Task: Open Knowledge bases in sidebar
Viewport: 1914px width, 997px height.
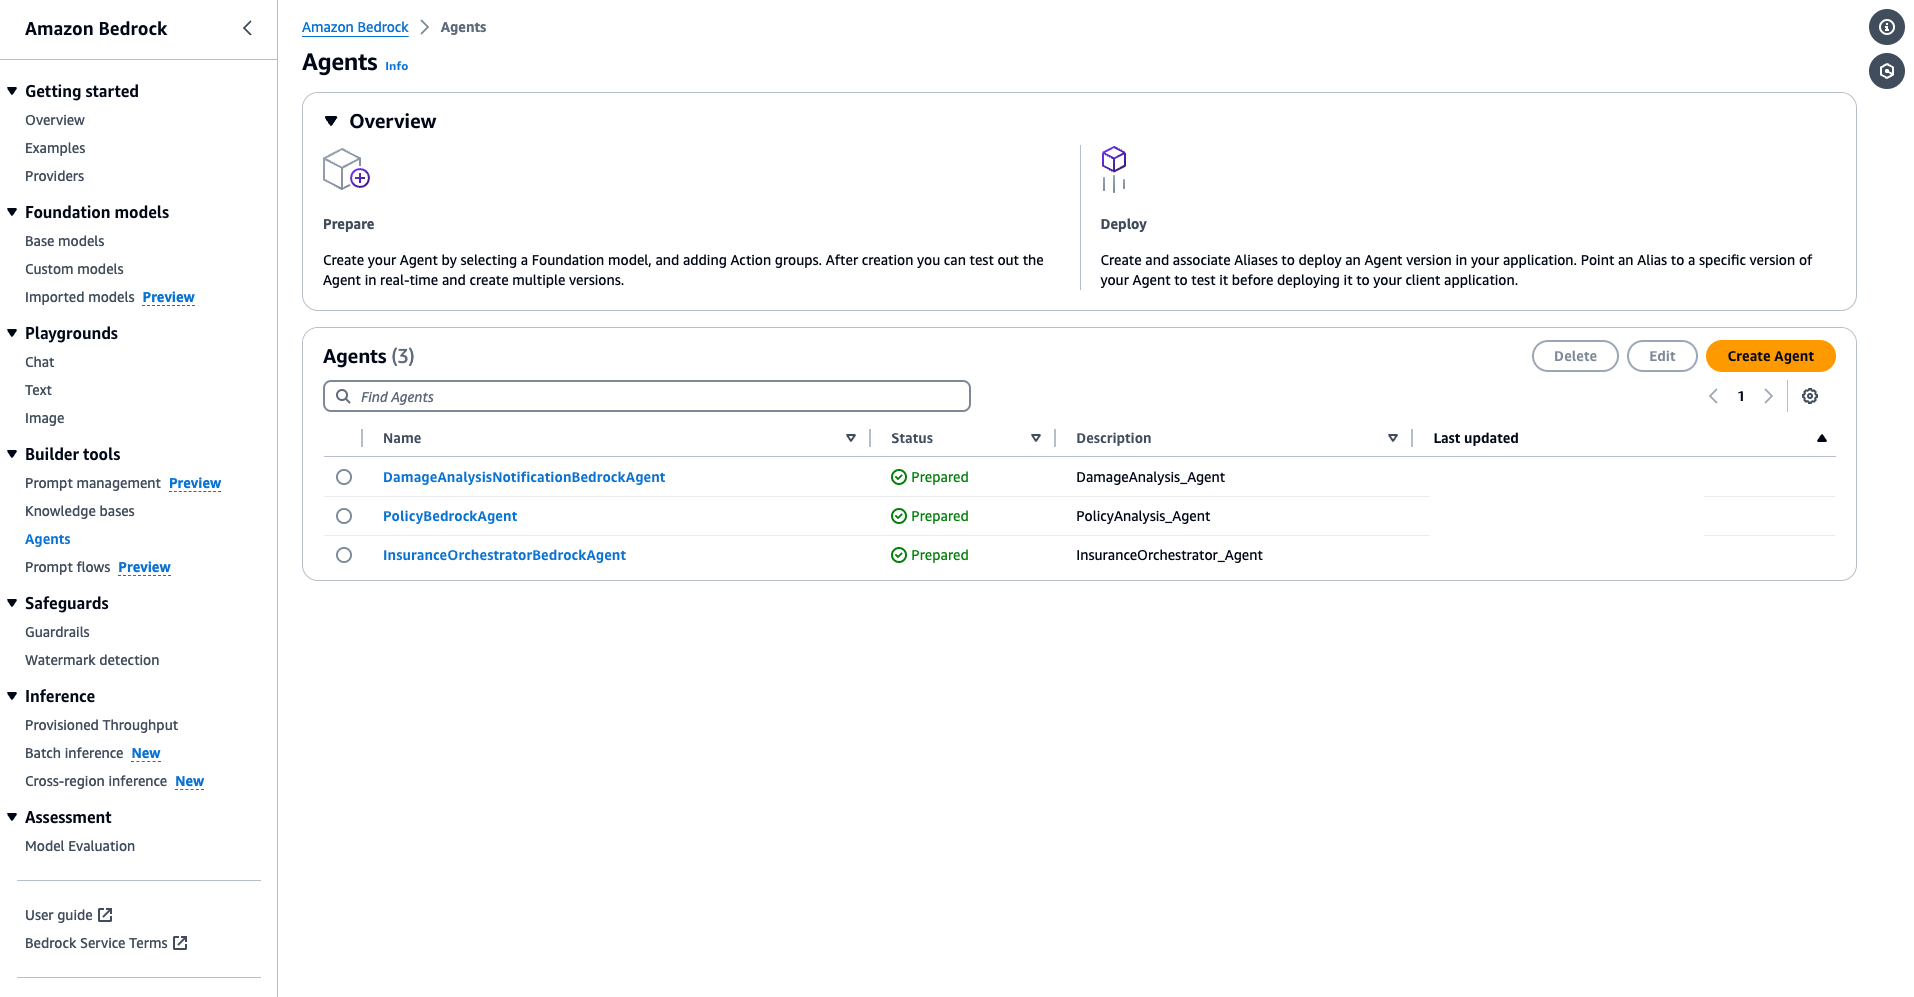Action: coord(80,511)
